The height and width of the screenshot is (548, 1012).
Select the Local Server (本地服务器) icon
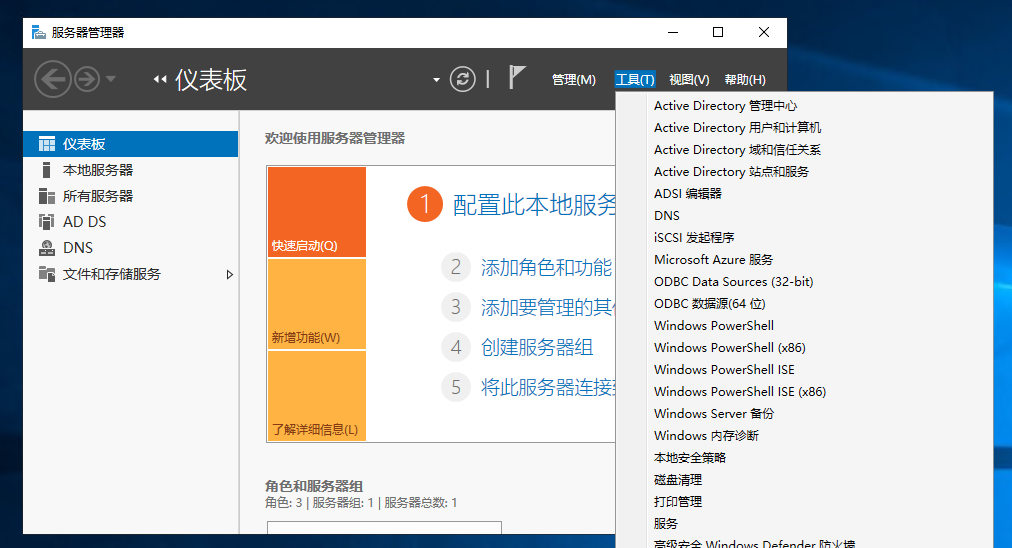click(47, 170)
